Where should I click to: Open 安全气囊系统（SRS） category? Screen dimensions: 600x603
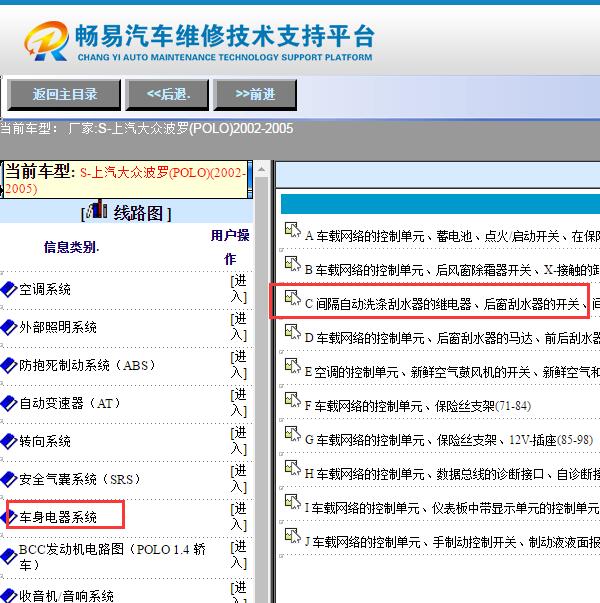coord(80,479)
